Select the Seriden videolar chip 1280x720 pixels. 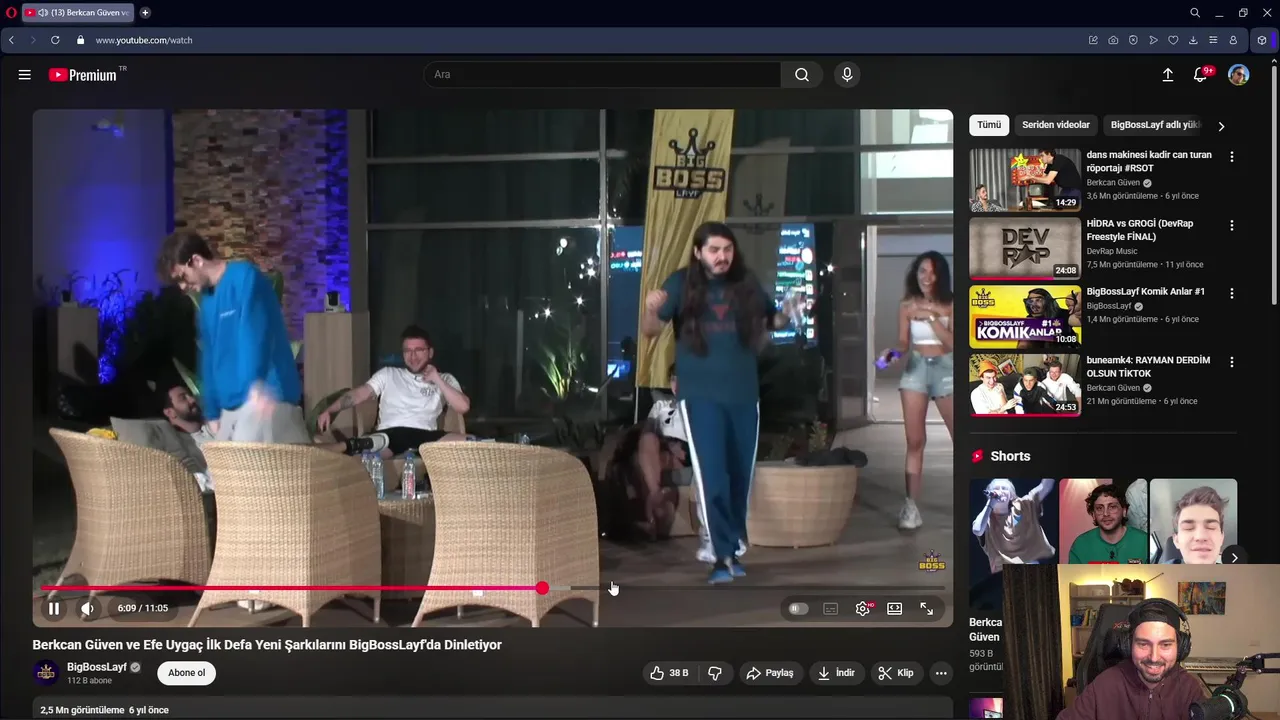coord(1056,125)
